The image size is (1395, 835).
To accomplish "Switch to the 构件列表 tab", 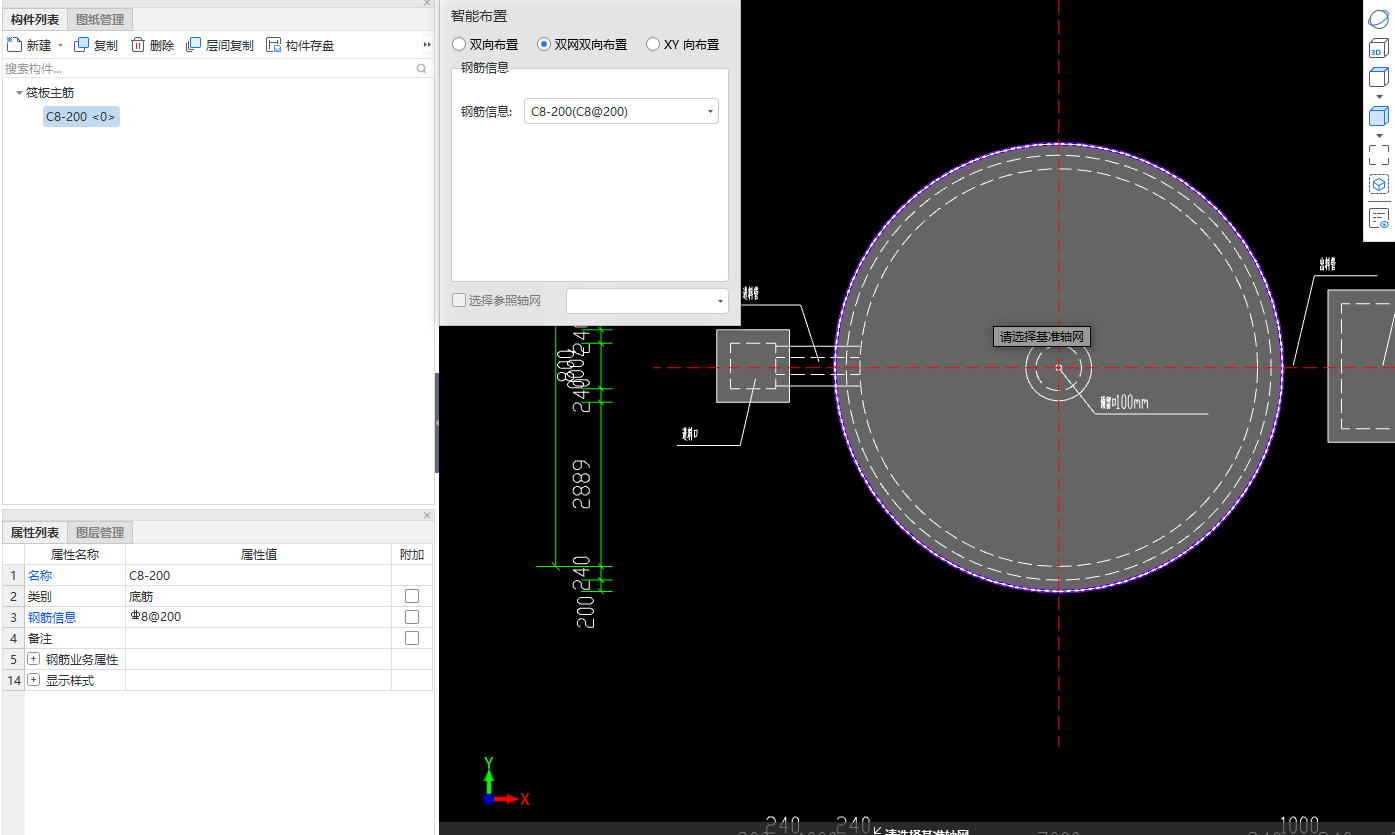I will click(x=35, y=19).
